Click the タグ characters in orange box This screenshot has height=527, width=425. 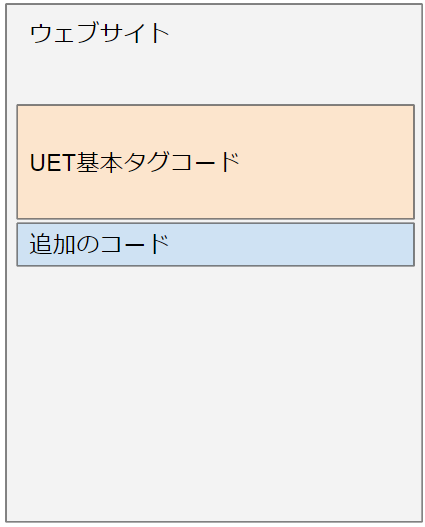point(146,162)
